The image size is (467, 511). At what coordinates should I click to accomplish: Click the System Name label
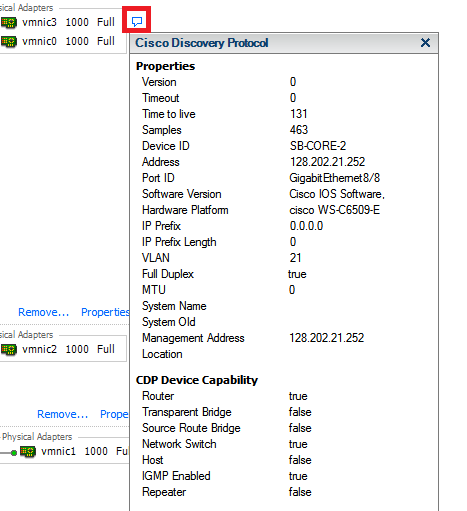pos(174,306)
